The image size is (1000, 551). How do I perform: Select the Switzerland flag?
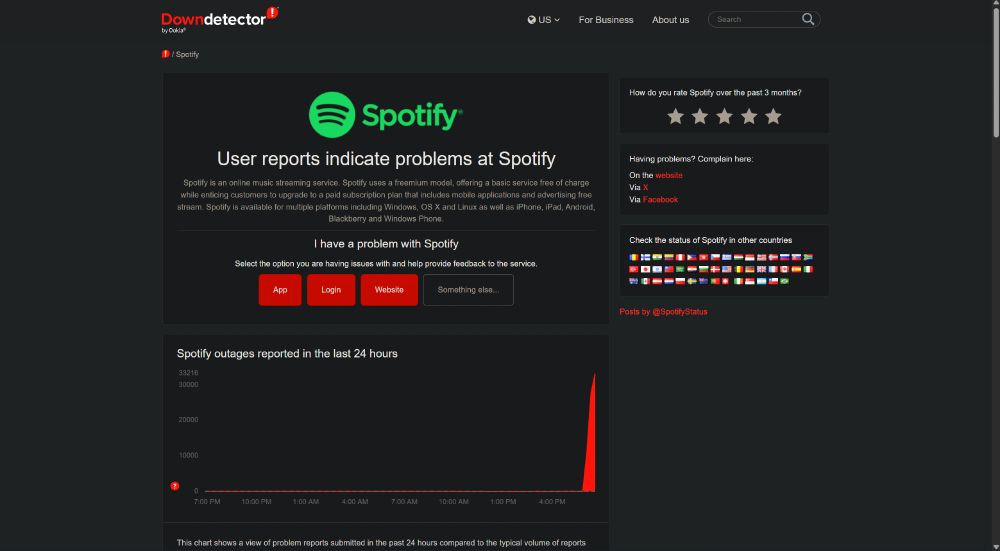coord(725,281)
